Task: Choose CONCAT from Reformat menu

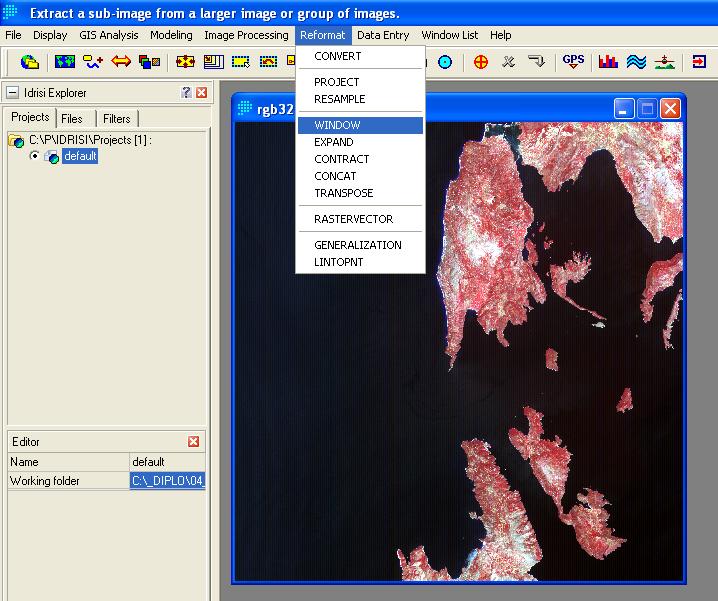Action: click(x=360, y=176)
